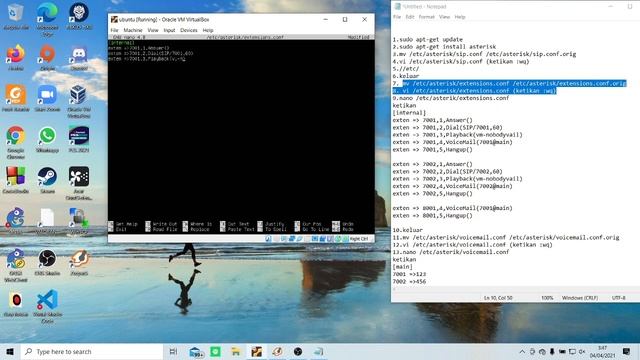640x360 pixels.
Task: Open the Machine menu in VirtualBox
Action: (133, 30)
